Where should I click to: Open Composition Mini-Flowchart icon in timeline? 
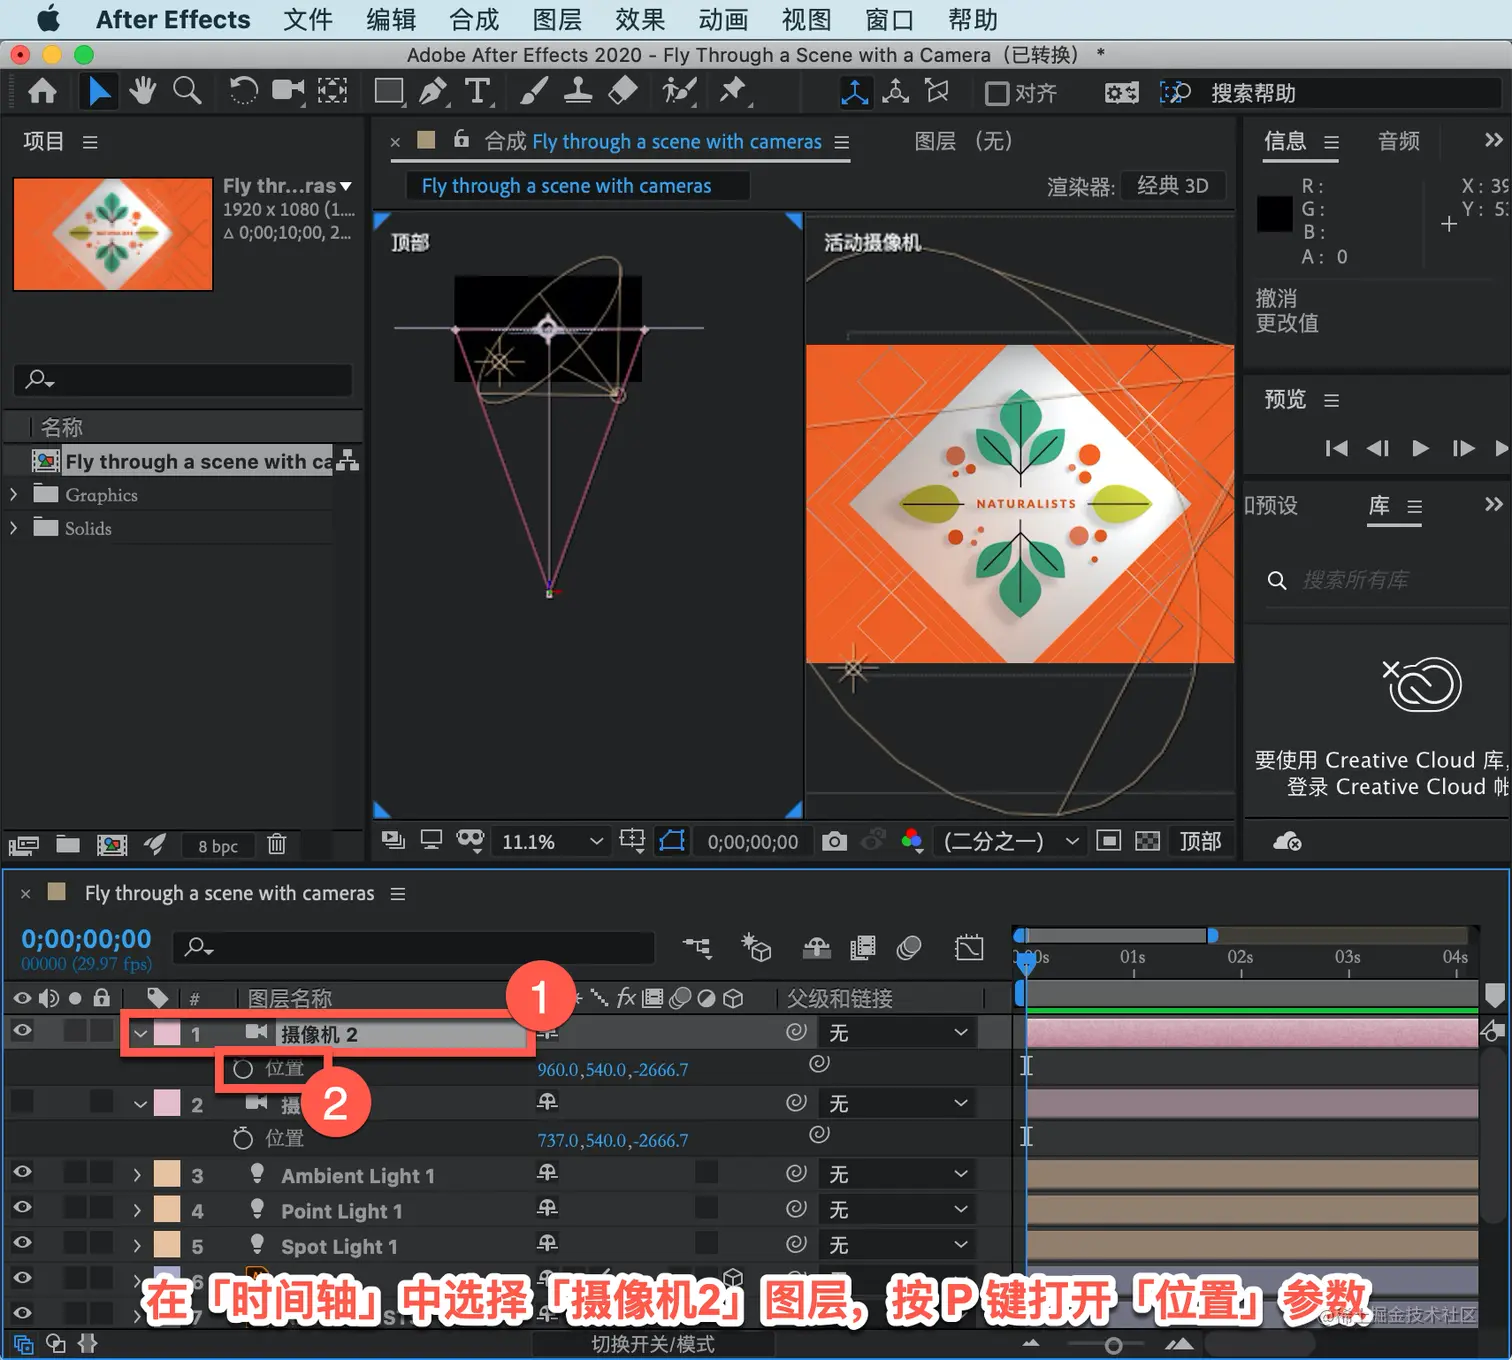(x=697, y=947)
